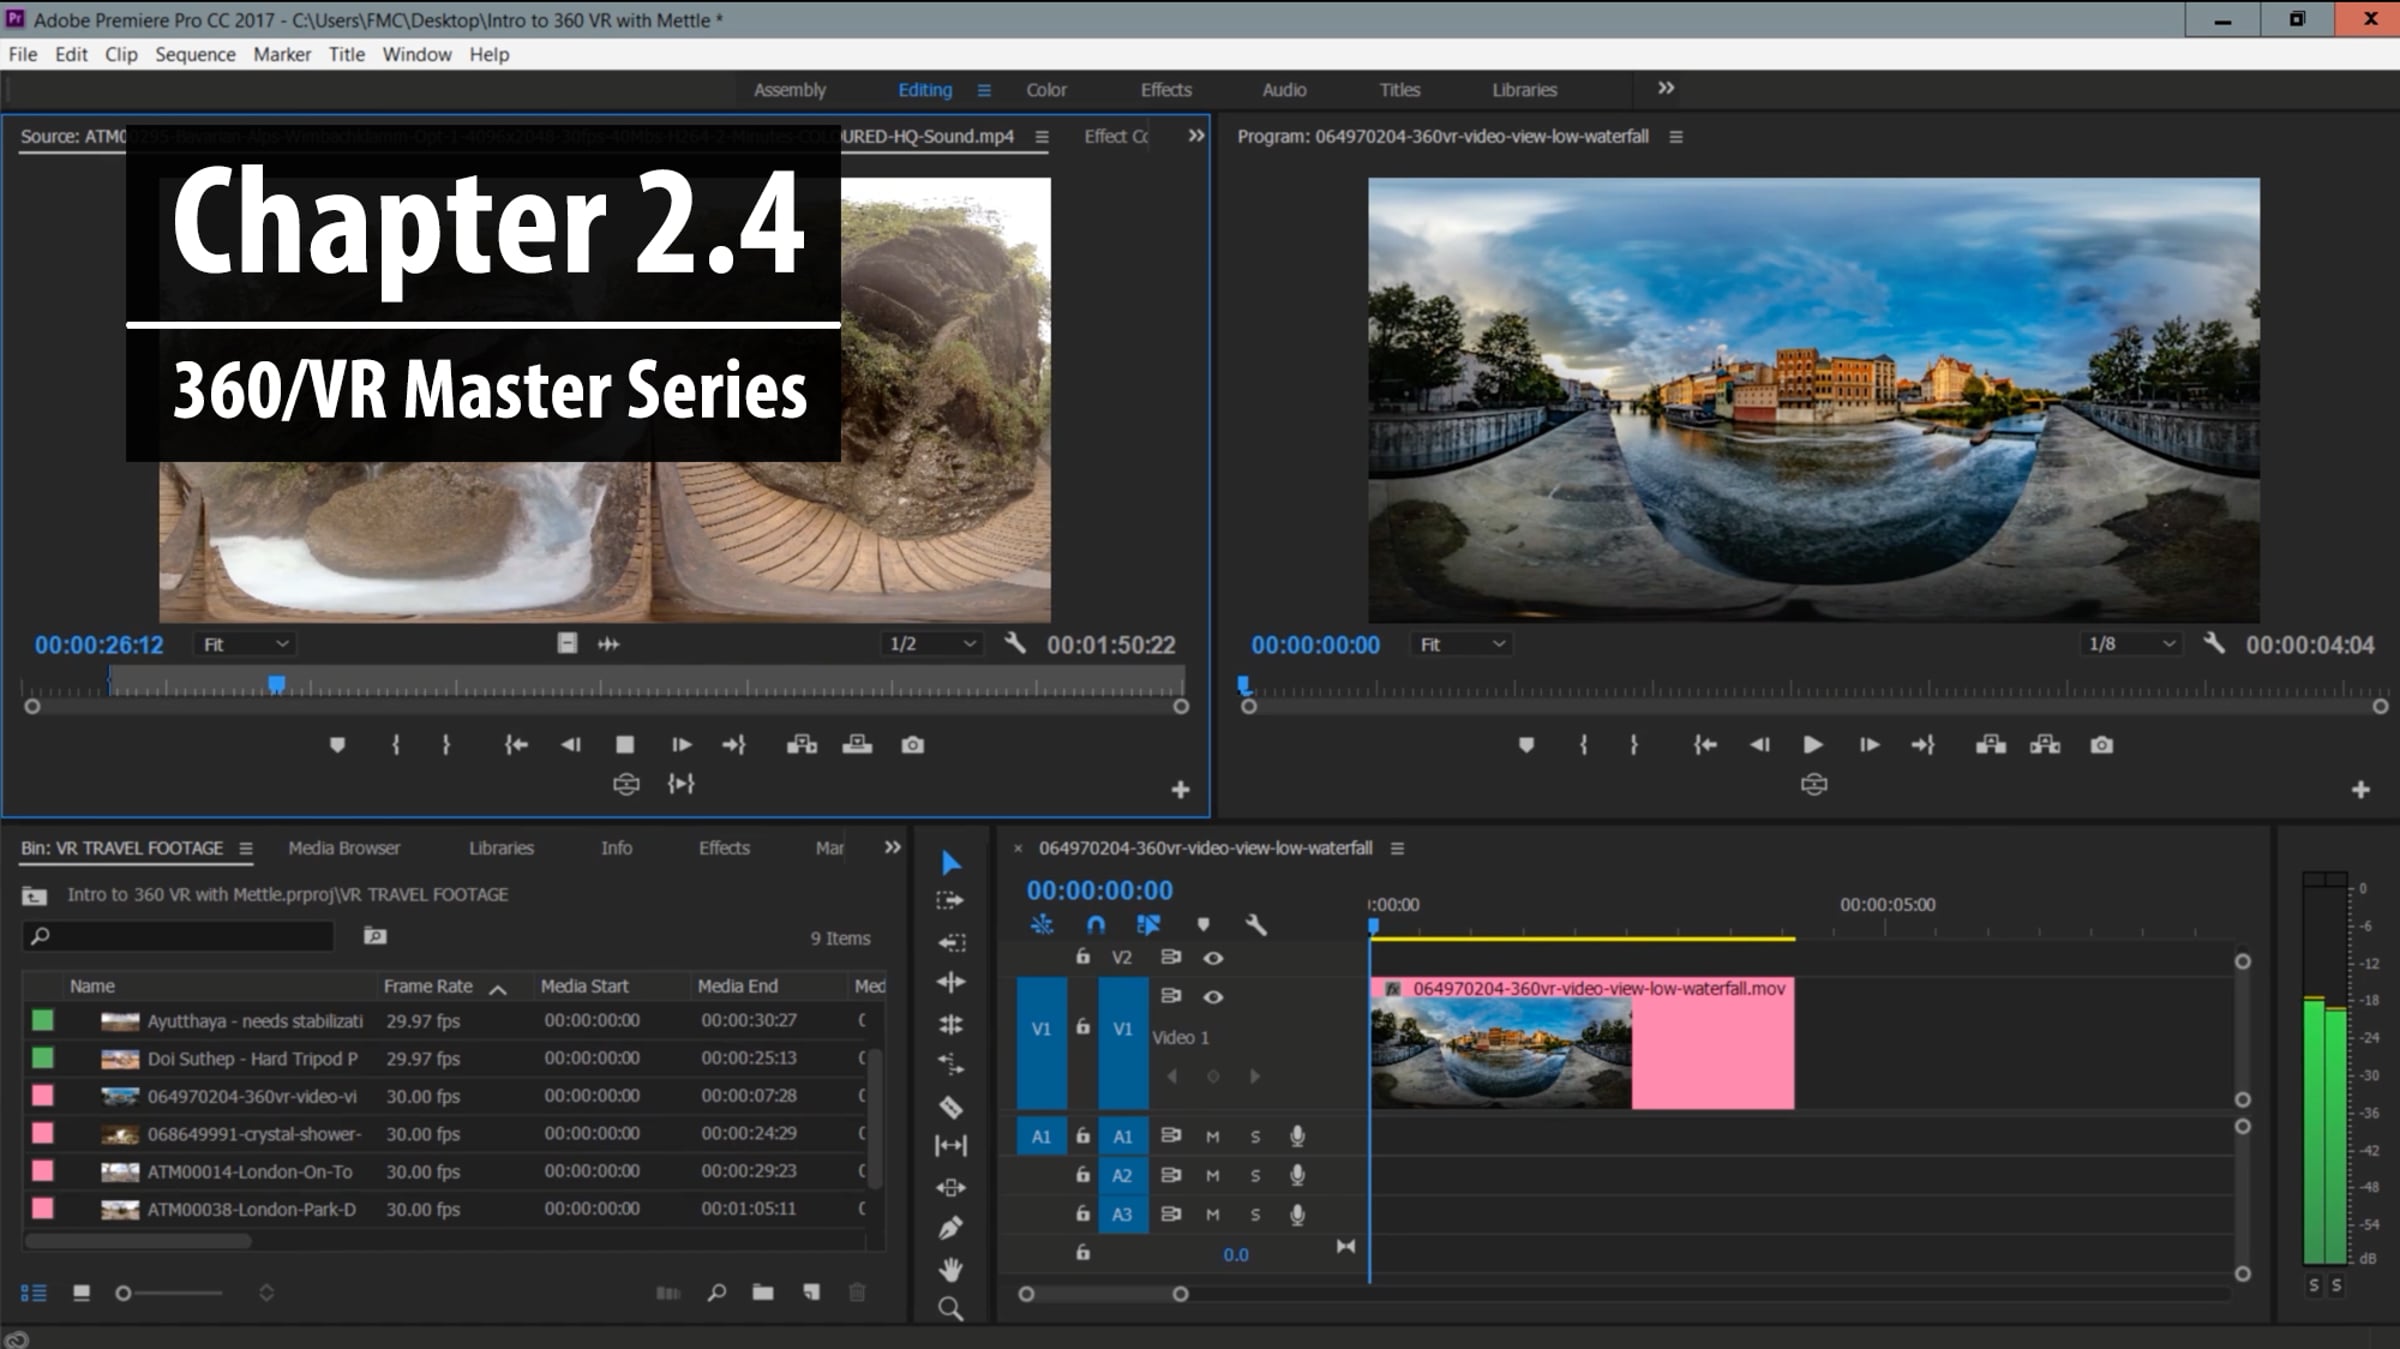This screenshot has height=1349, width=2400.
Task: Mute audio track A1
Action: (x=1212, y=1137)
